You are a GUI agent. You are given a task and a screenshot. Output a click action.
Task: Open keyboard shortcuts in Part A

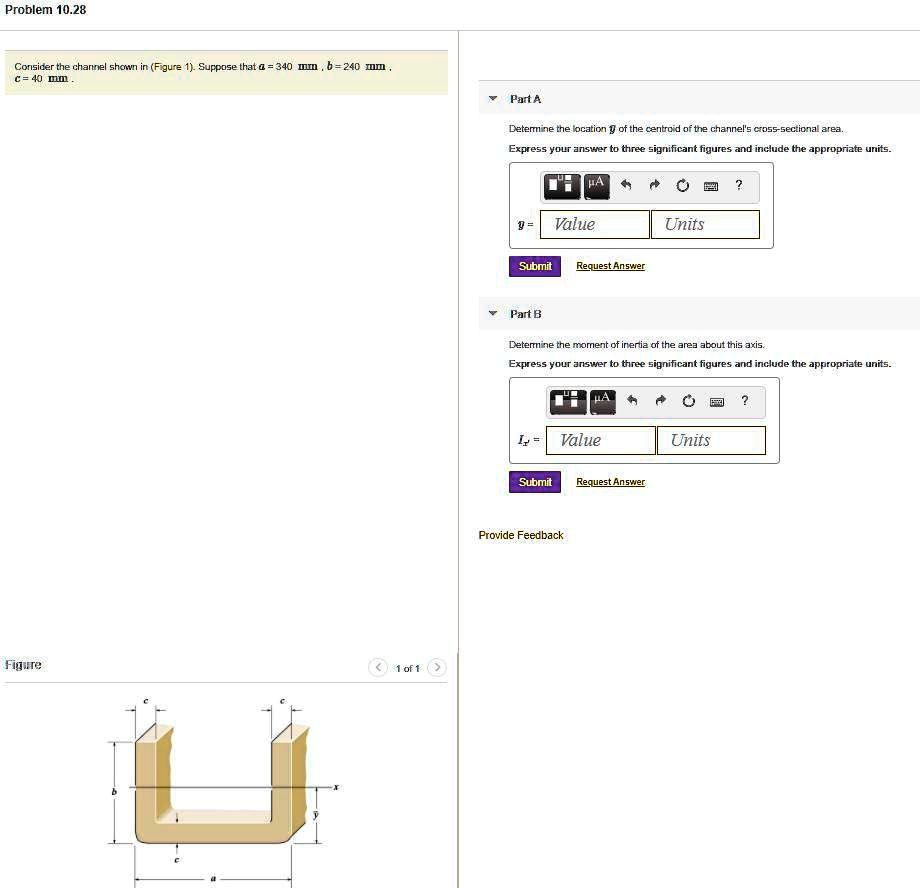coord(711,187)
